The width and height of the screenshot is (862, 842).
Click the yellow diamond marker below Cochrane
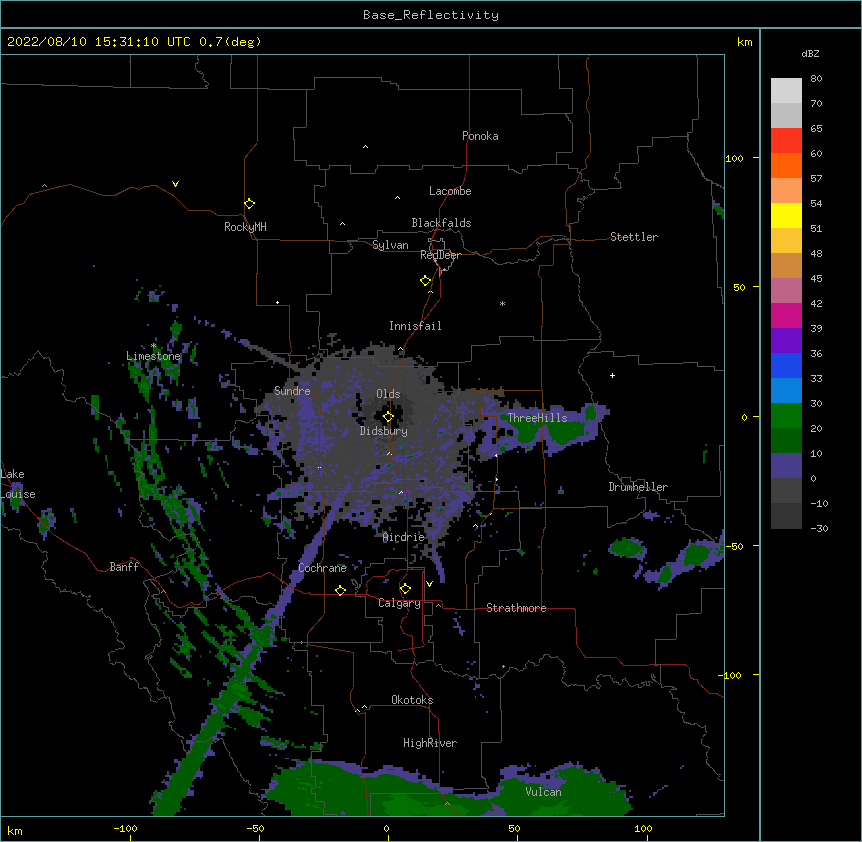[x=340, y=590]
